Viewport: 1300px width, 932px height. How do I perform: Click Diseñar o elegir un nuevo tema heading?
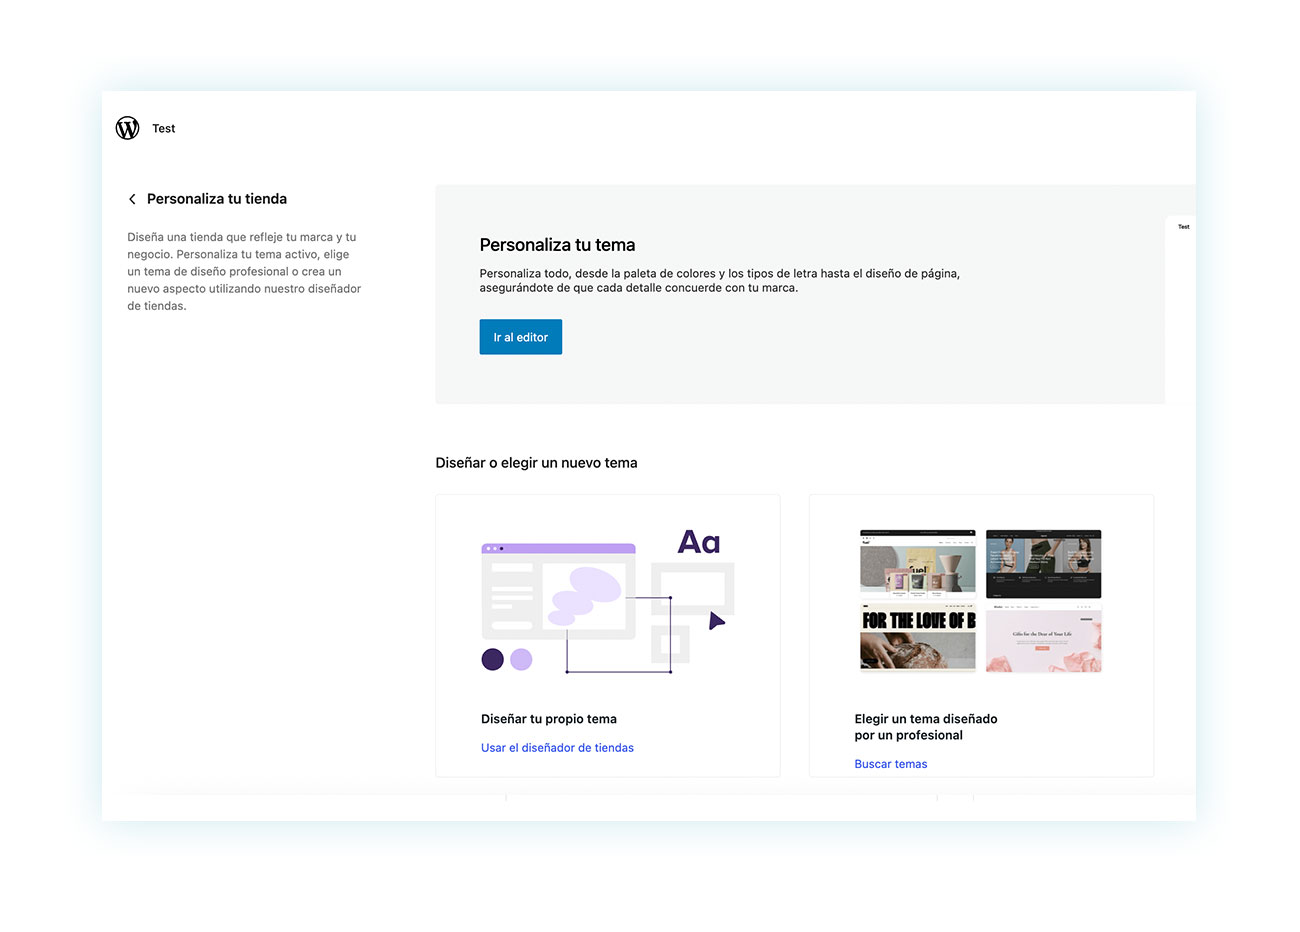click(x=536, y=463)
